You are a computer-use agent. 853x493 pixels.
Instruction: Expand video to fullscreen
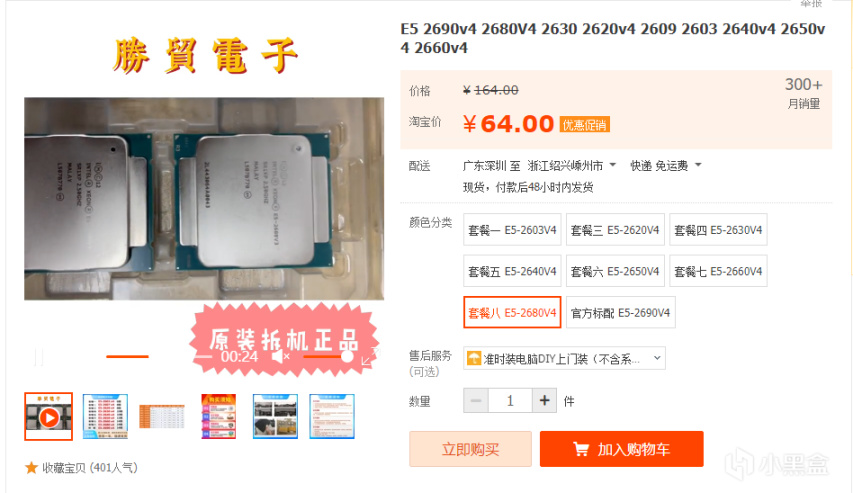370,356
